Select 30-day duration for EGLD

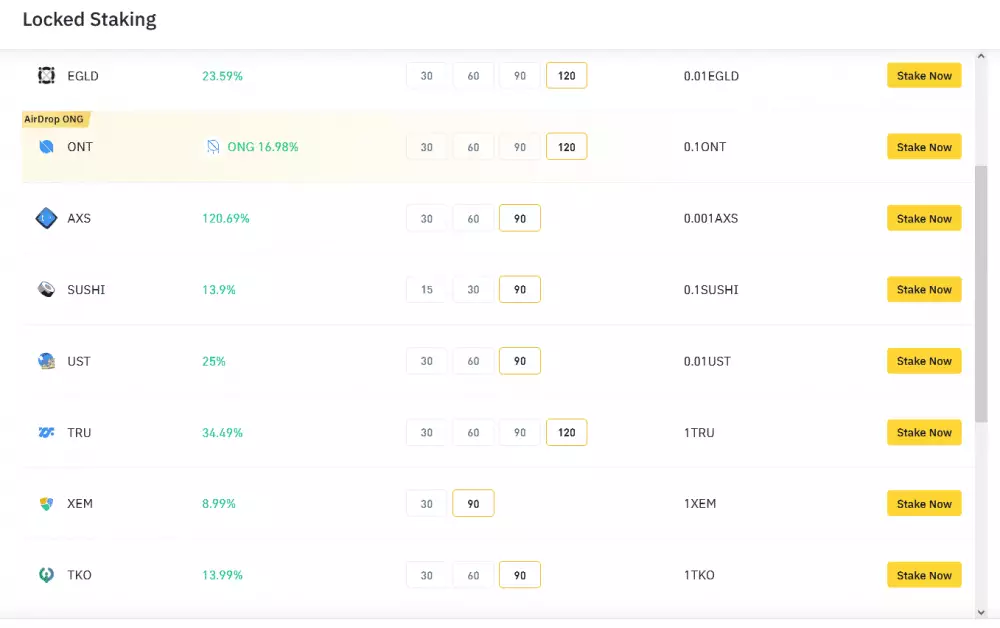[x=427, y=76]
